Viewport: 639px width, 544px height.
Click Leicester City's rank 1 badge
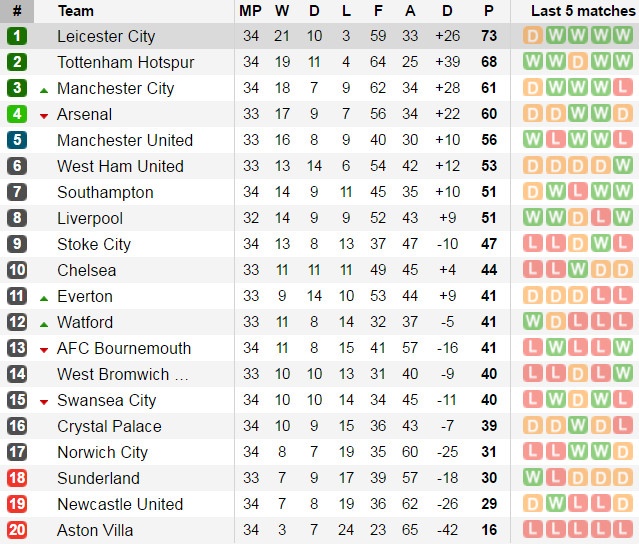pos(17,36)
